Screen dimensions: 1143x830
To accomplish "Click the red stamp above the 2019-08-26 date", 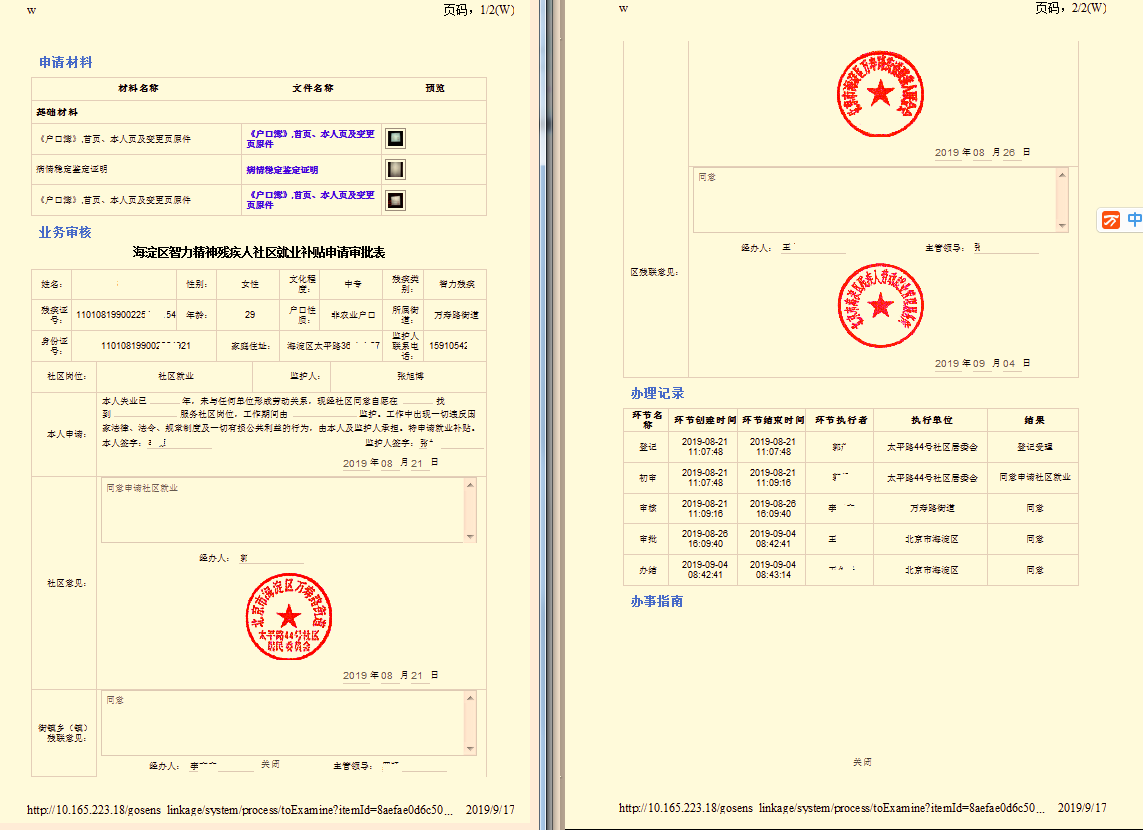I will pyautogui.click(x=881, y=93).
